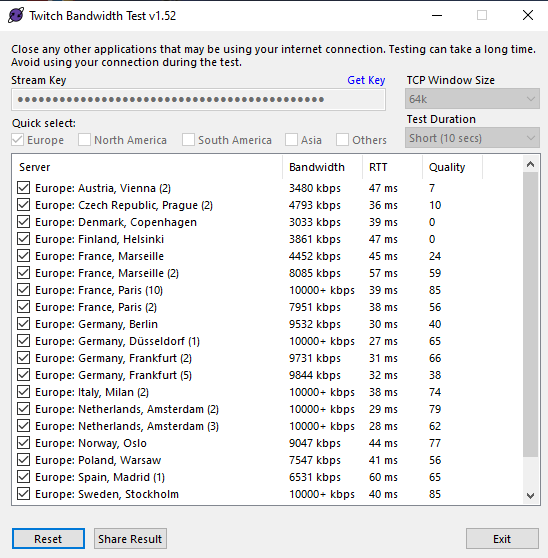548x558 pixels.
Task: Click the server list vertical scrollbar thumb
Action: (x=531, y=315)
